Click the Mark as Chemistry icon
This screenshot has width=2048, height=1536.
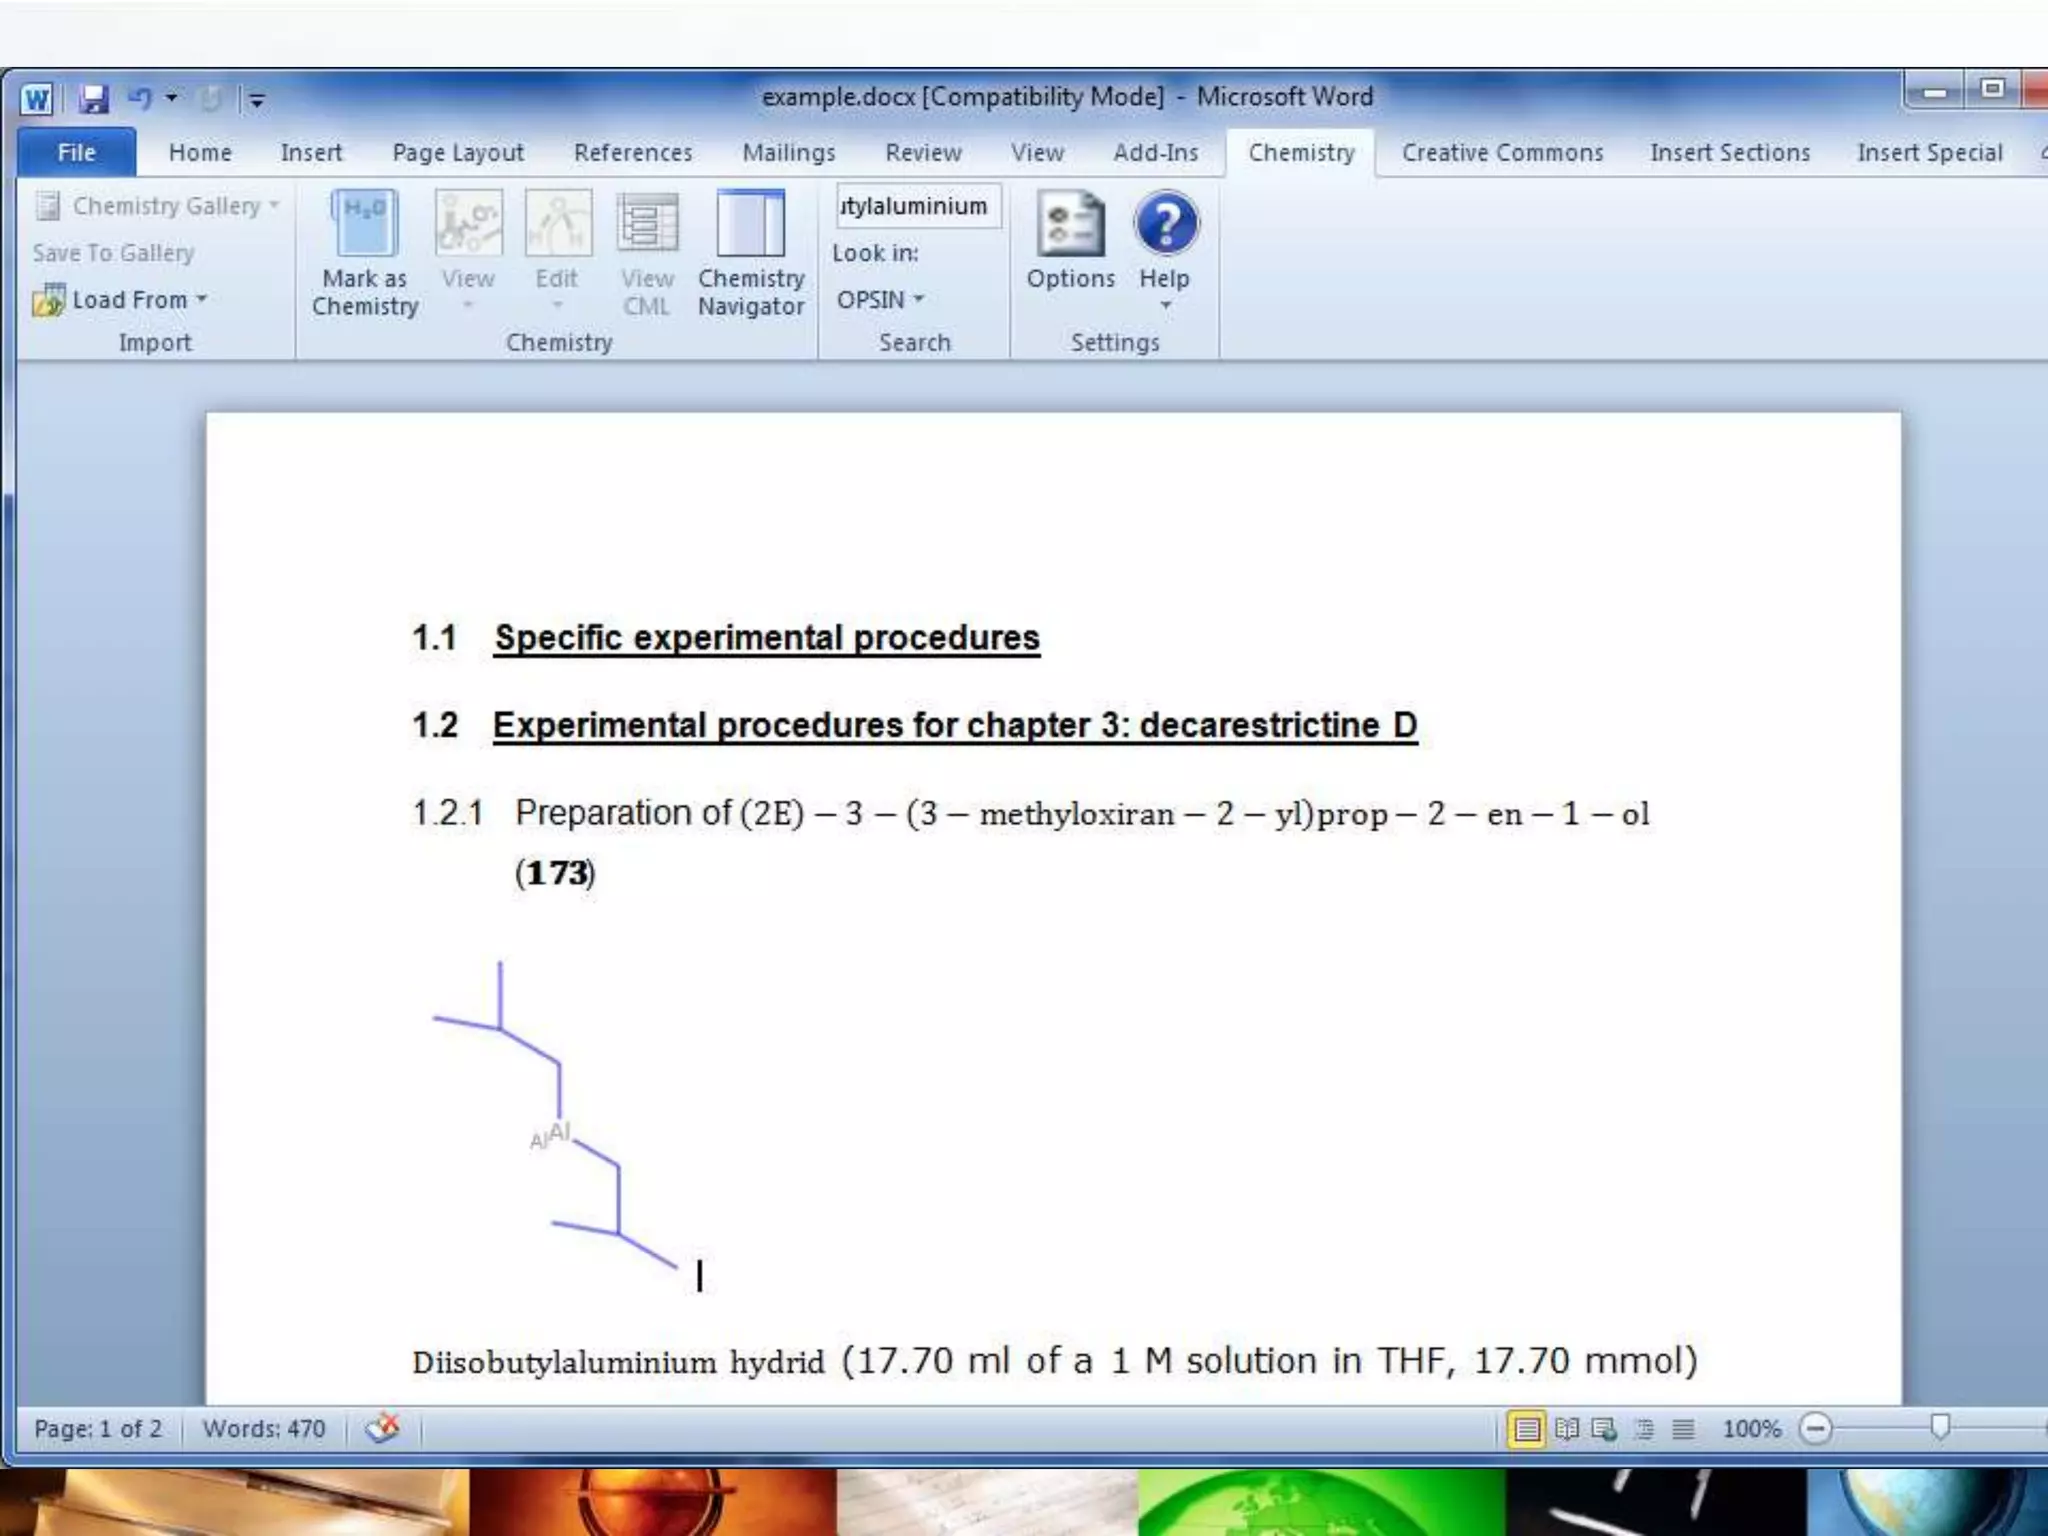click(364, 224)
